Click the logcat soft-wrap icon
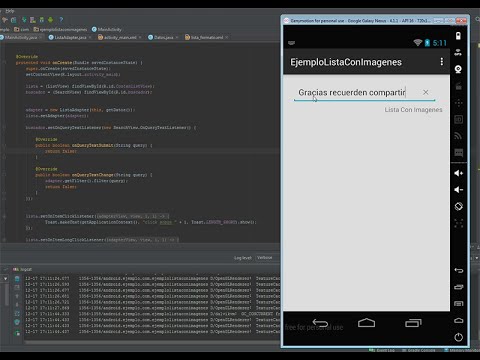The image size is (480, 360). click(17, 314)
